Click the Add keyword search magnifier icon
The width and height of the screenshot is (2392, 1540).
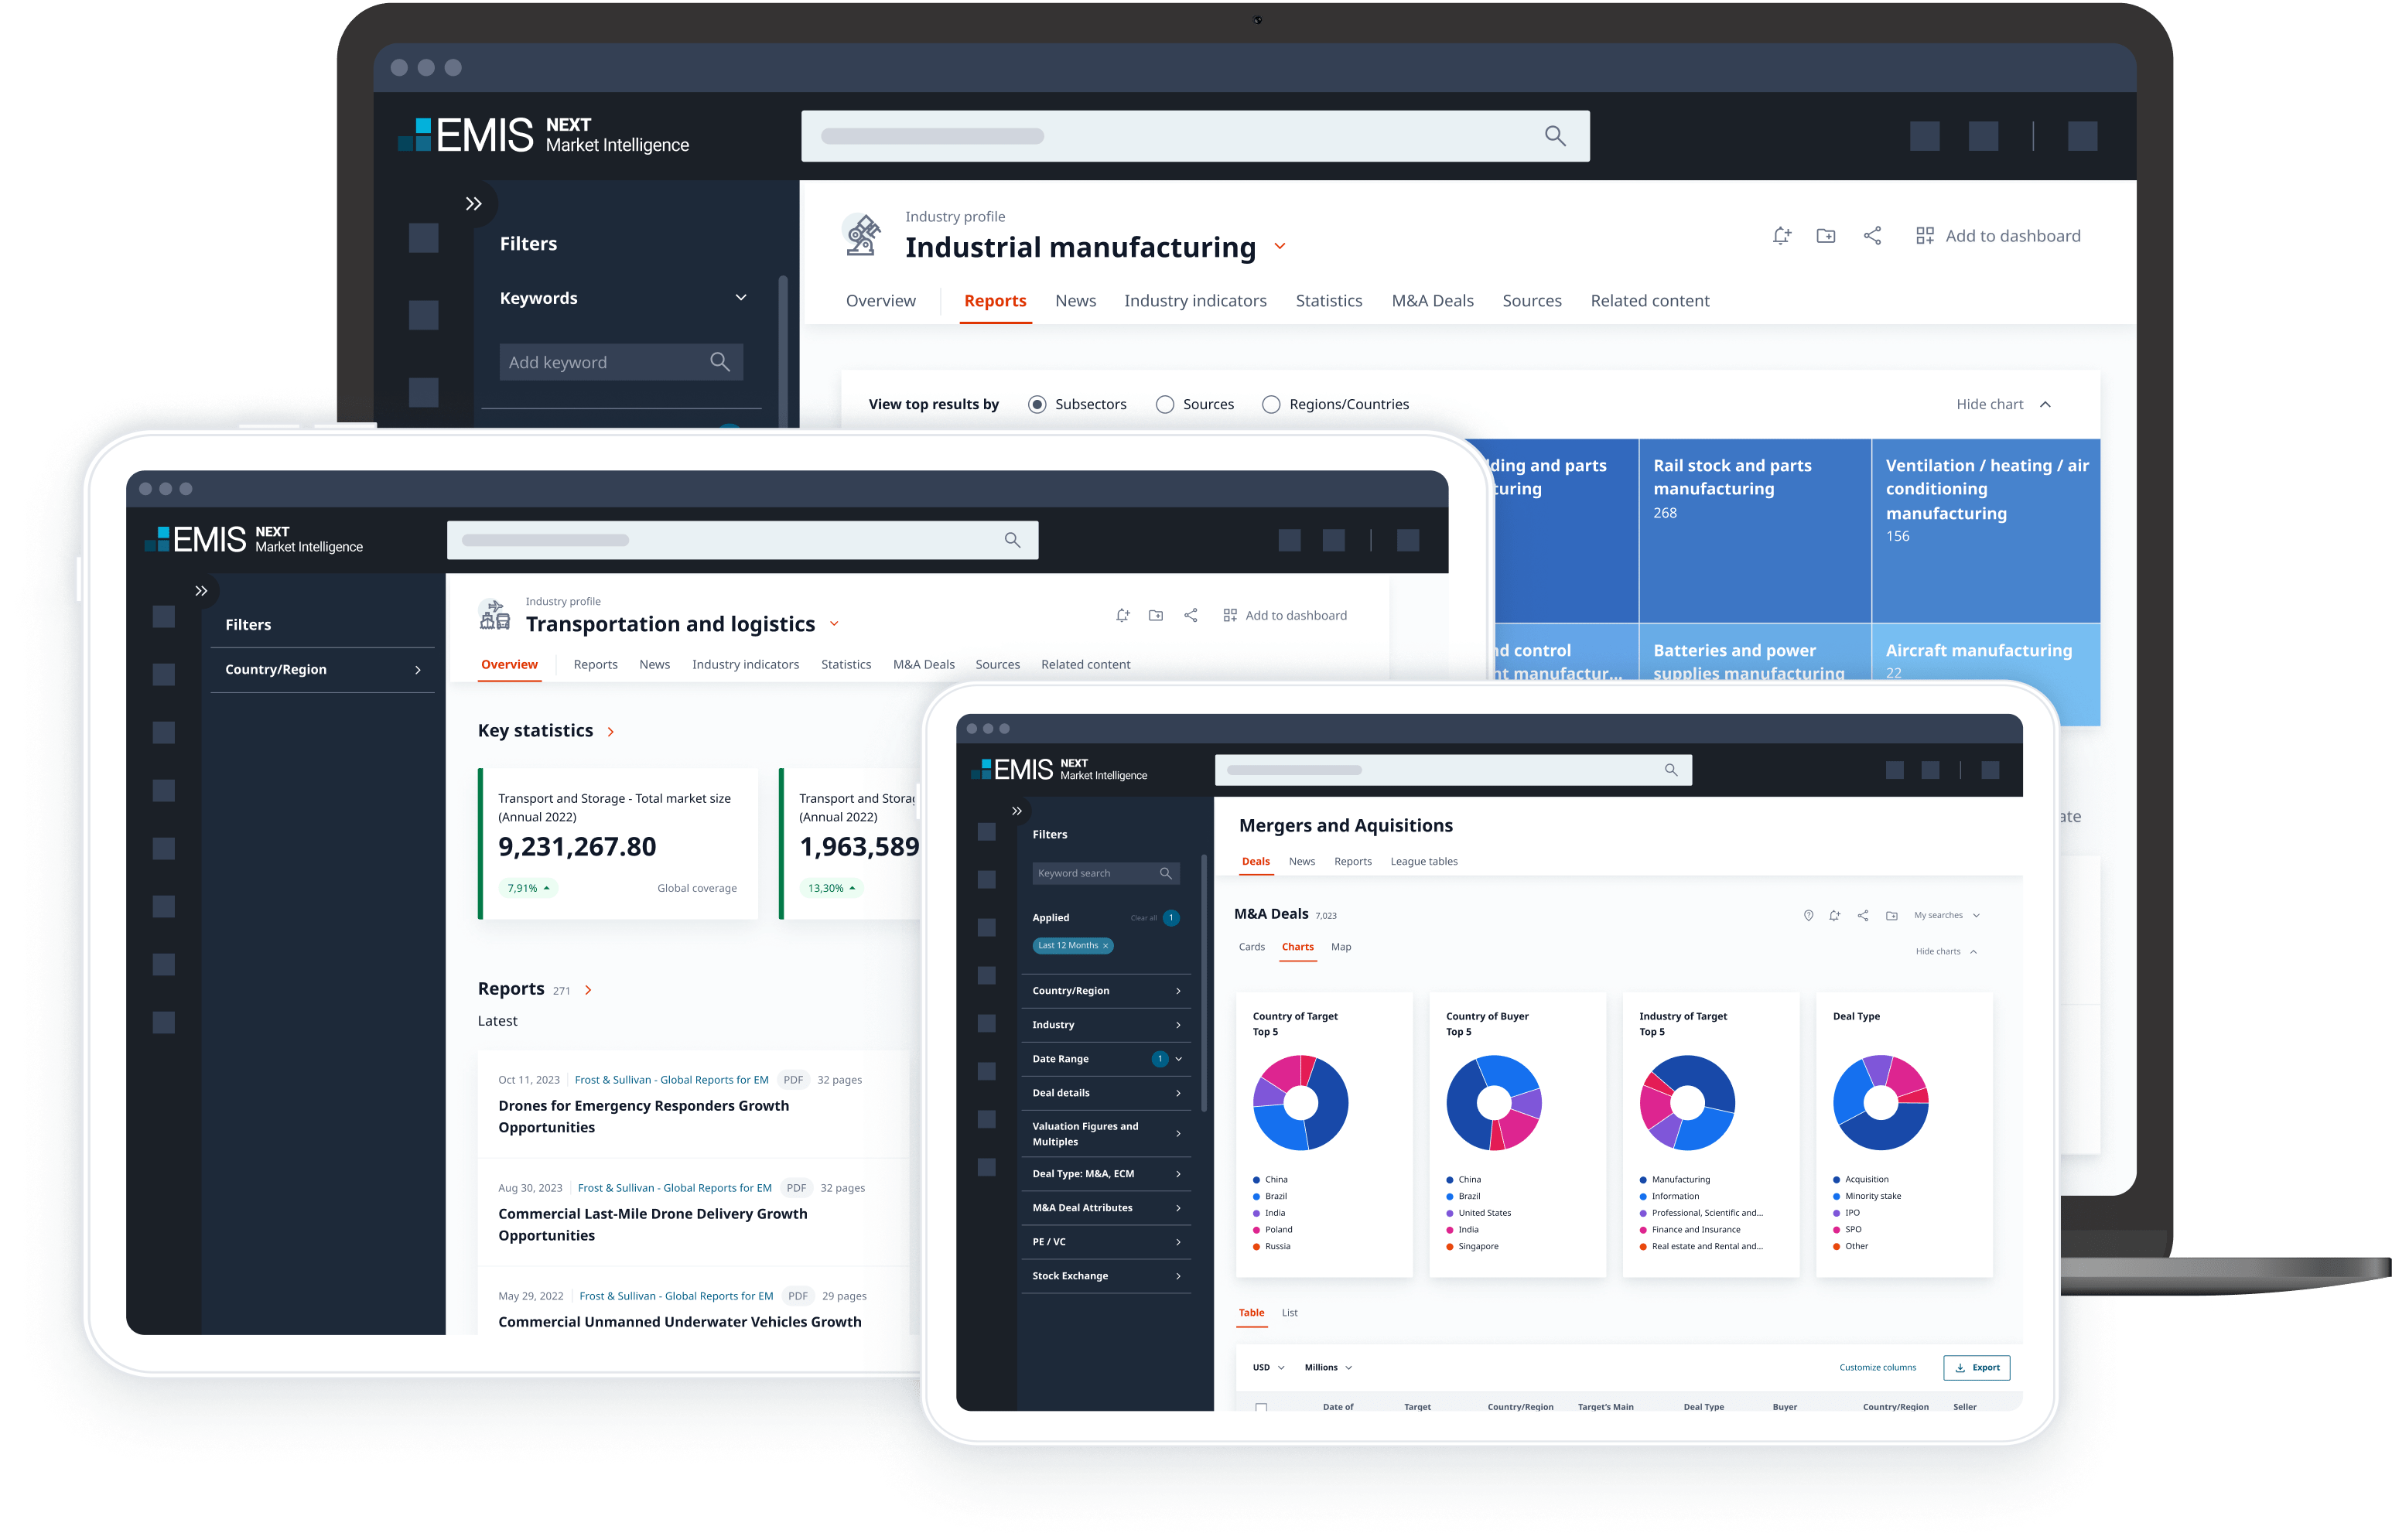tap(719, 362)
